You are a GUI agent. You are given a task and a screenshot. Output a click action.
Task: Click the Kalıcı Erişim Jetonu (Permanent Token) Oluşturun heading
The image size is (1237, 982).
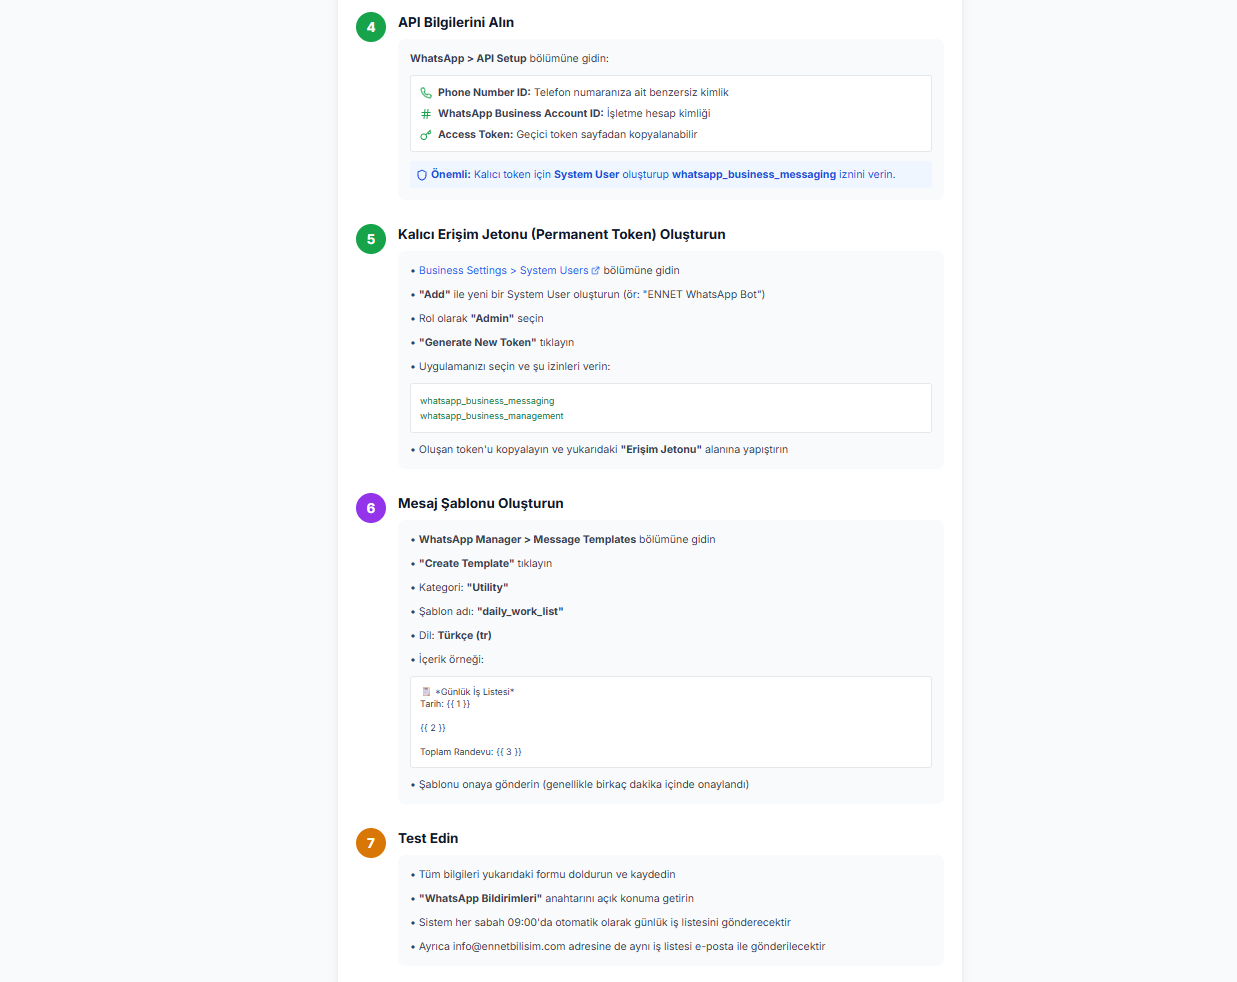pos(562,234)
